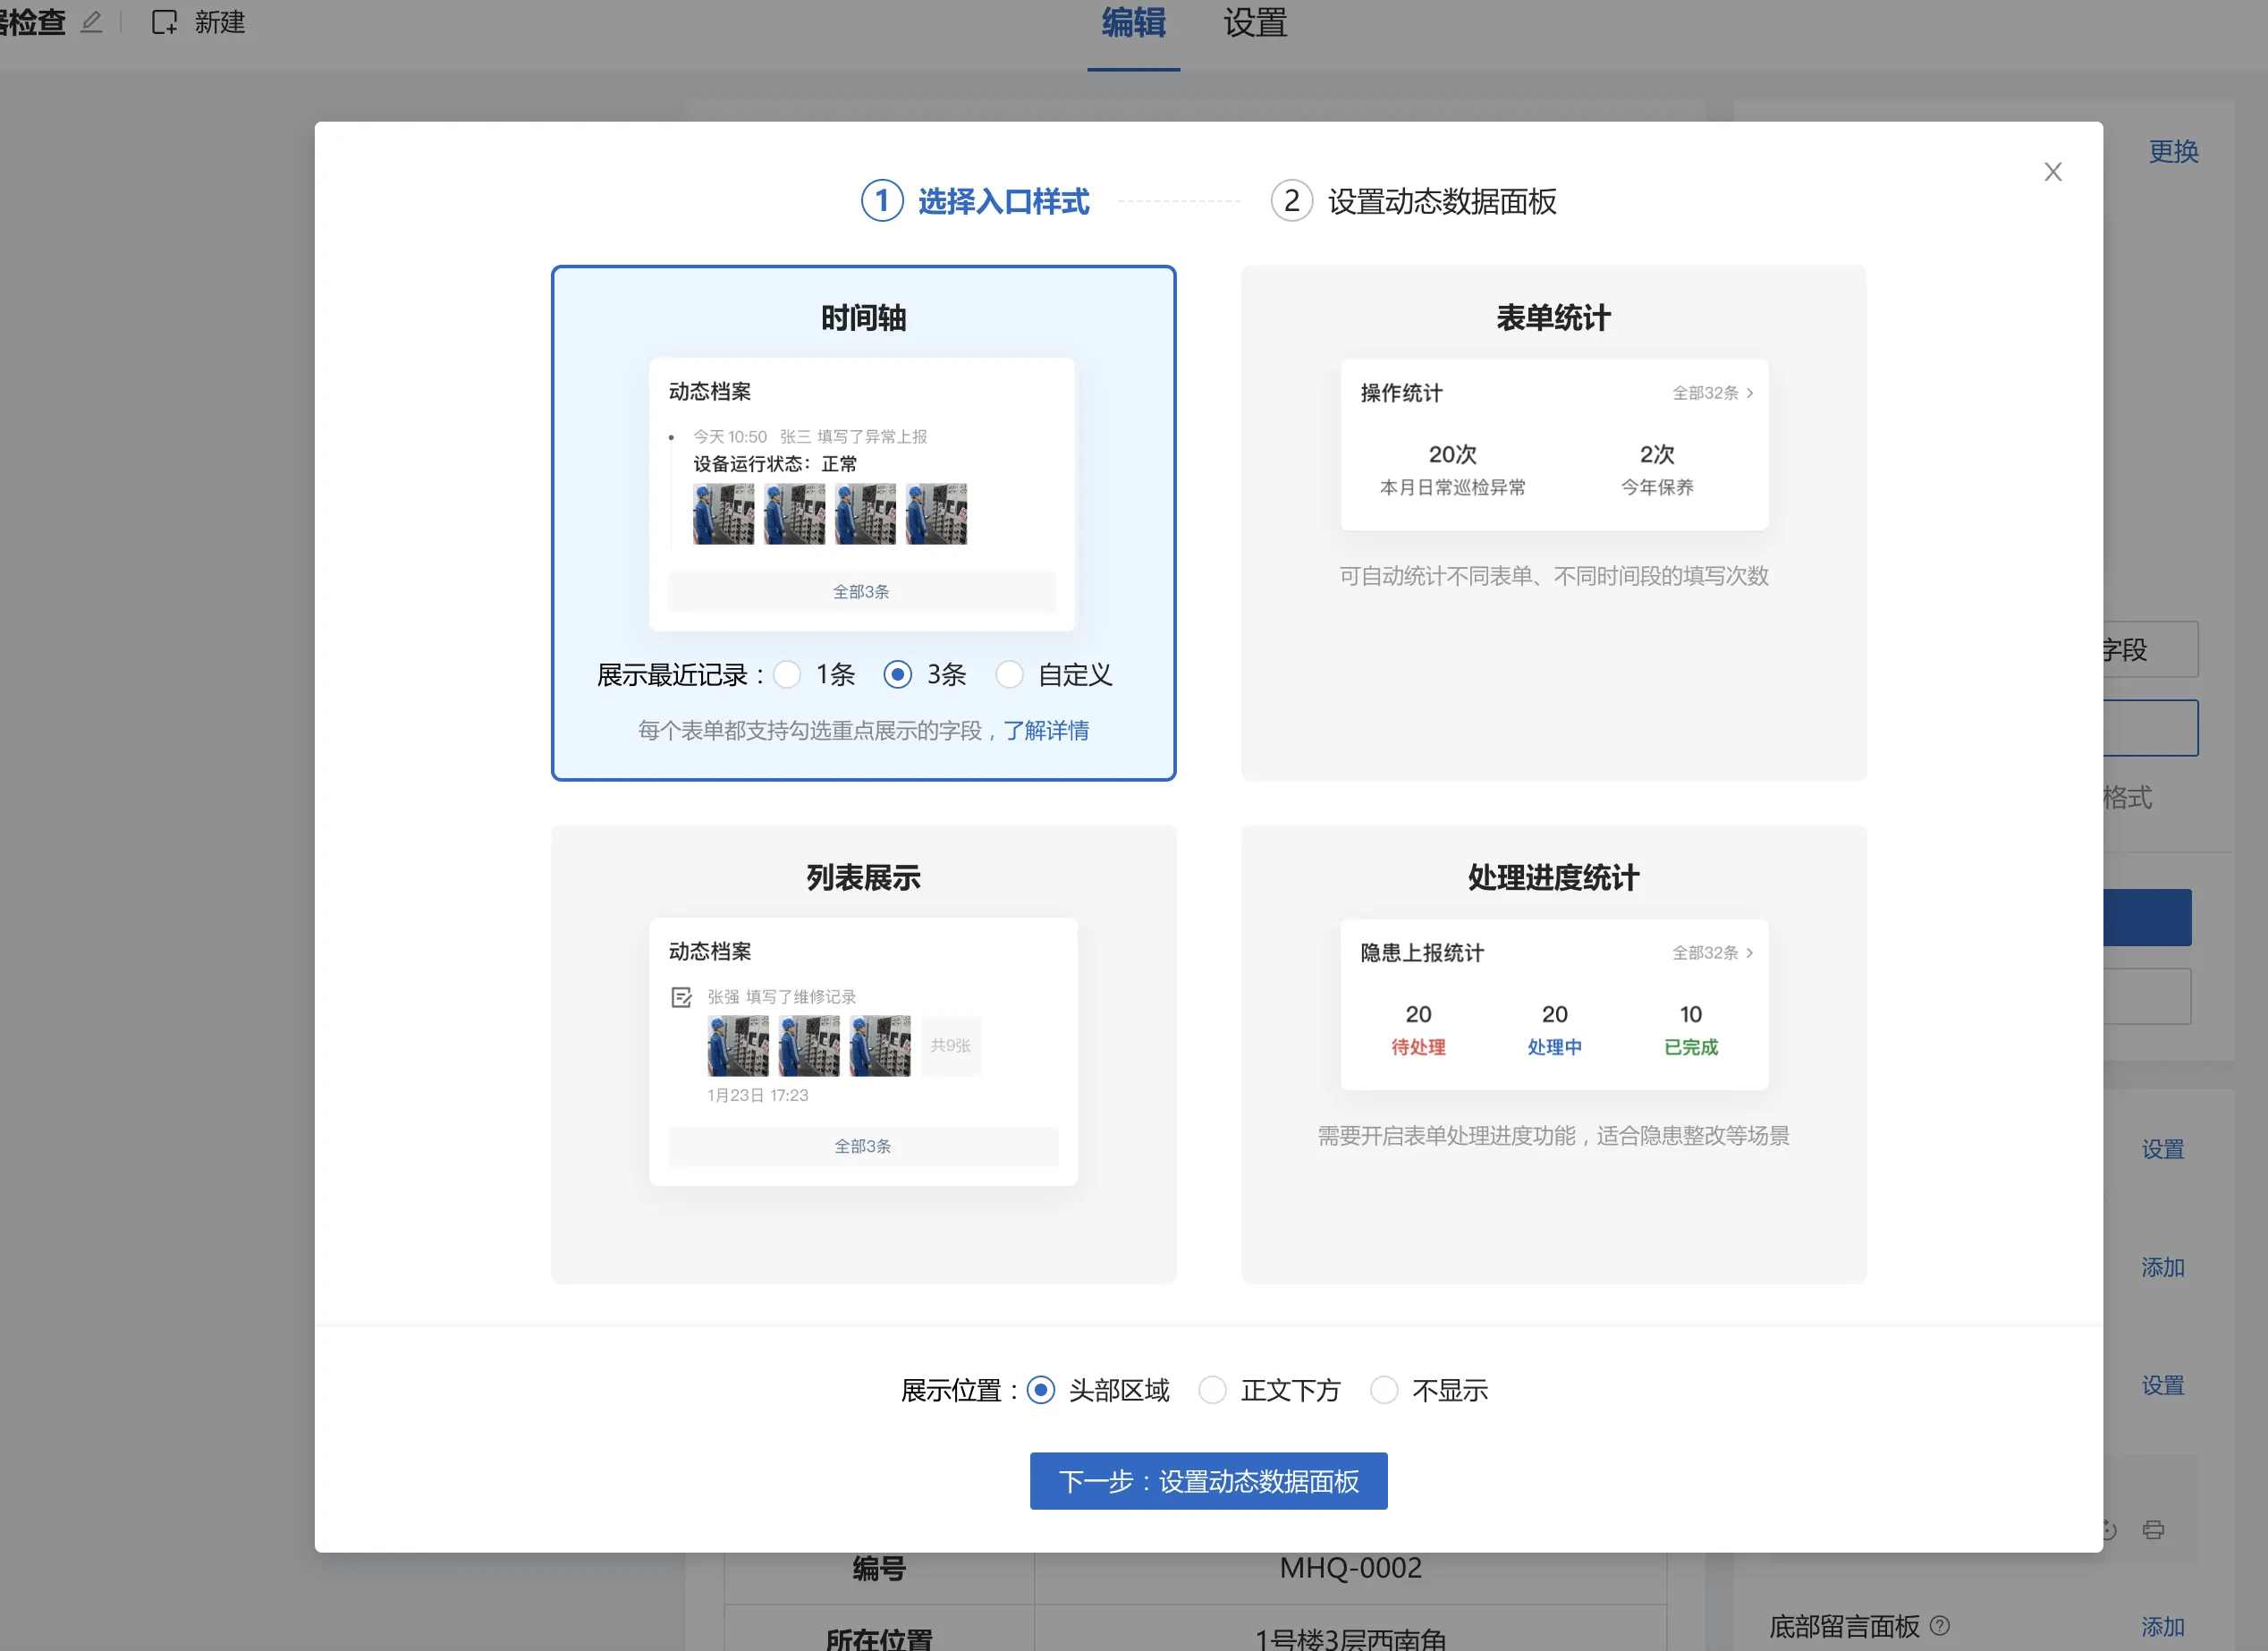
Task: Select the 3条 radio option
Action: pyautogui.click(x=897, y=675)
